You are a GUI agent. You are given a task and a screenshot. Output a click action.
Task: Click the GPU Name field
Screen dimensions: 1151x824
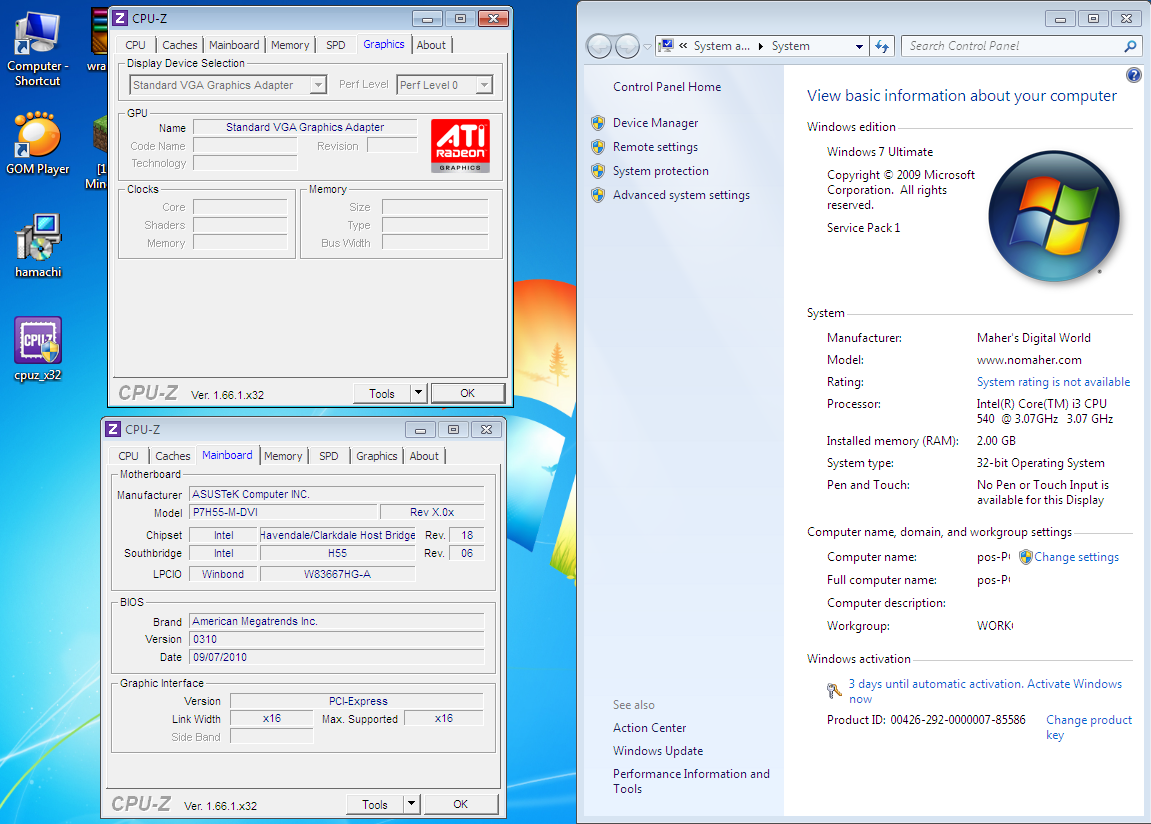click(x=305, y=127)
